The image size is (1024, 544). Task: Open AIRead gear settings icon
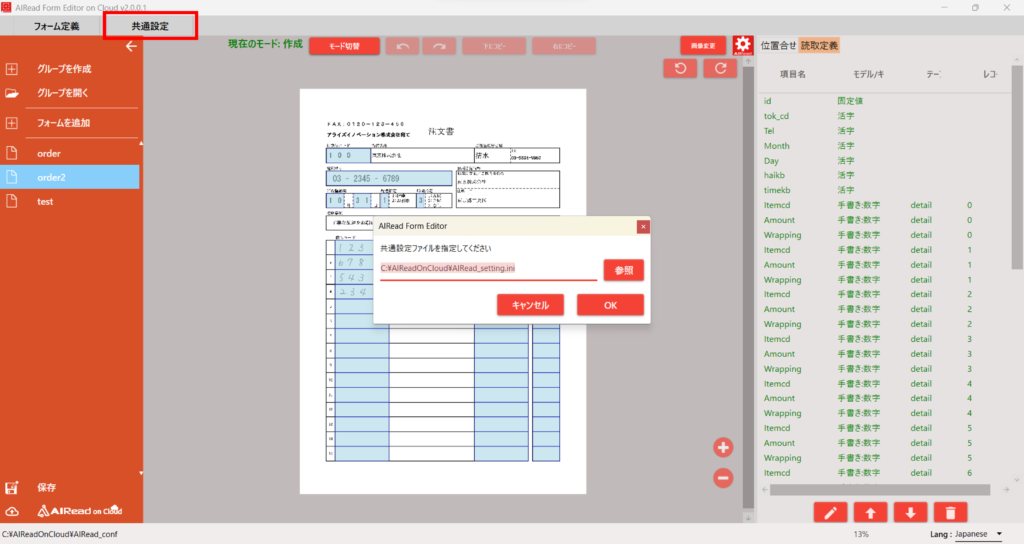(x=742, y=46)
